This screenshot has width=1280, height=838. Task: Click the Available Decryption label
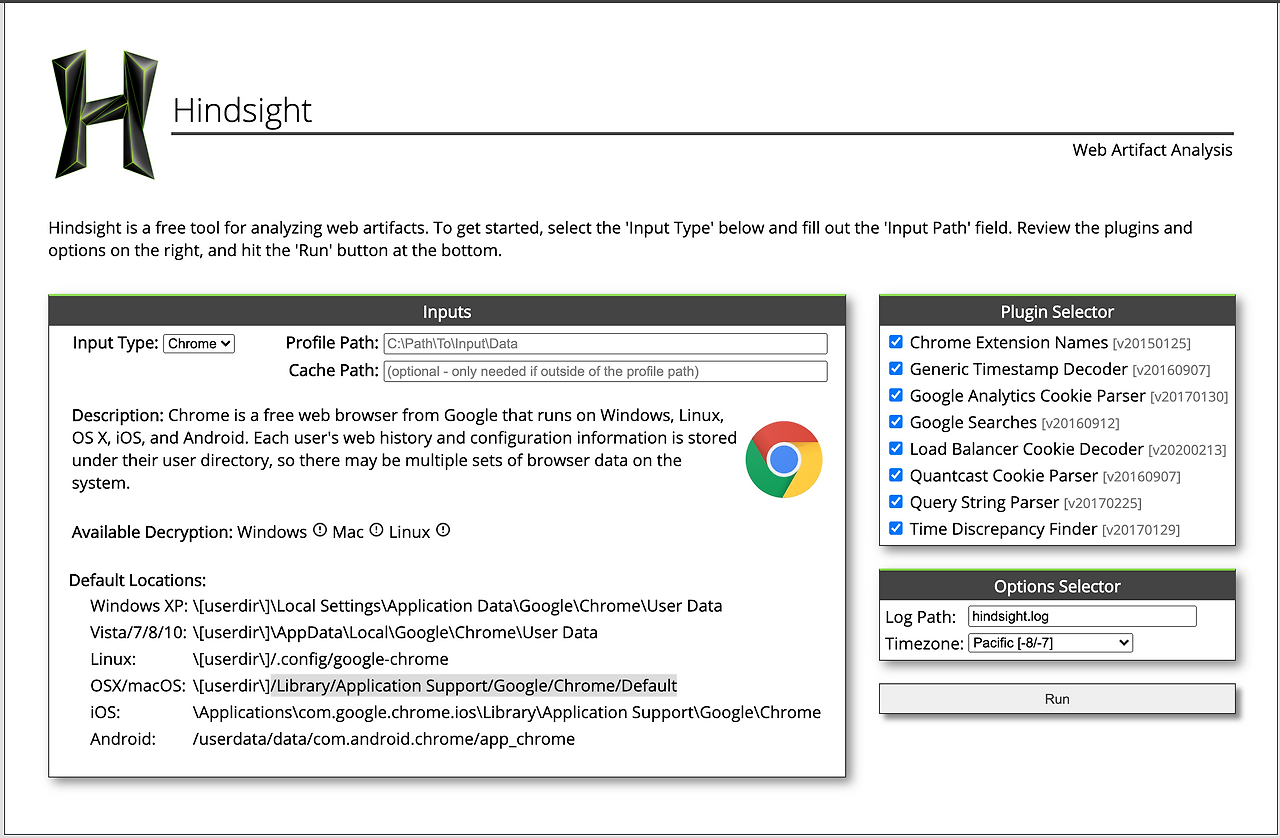[152, 532]
